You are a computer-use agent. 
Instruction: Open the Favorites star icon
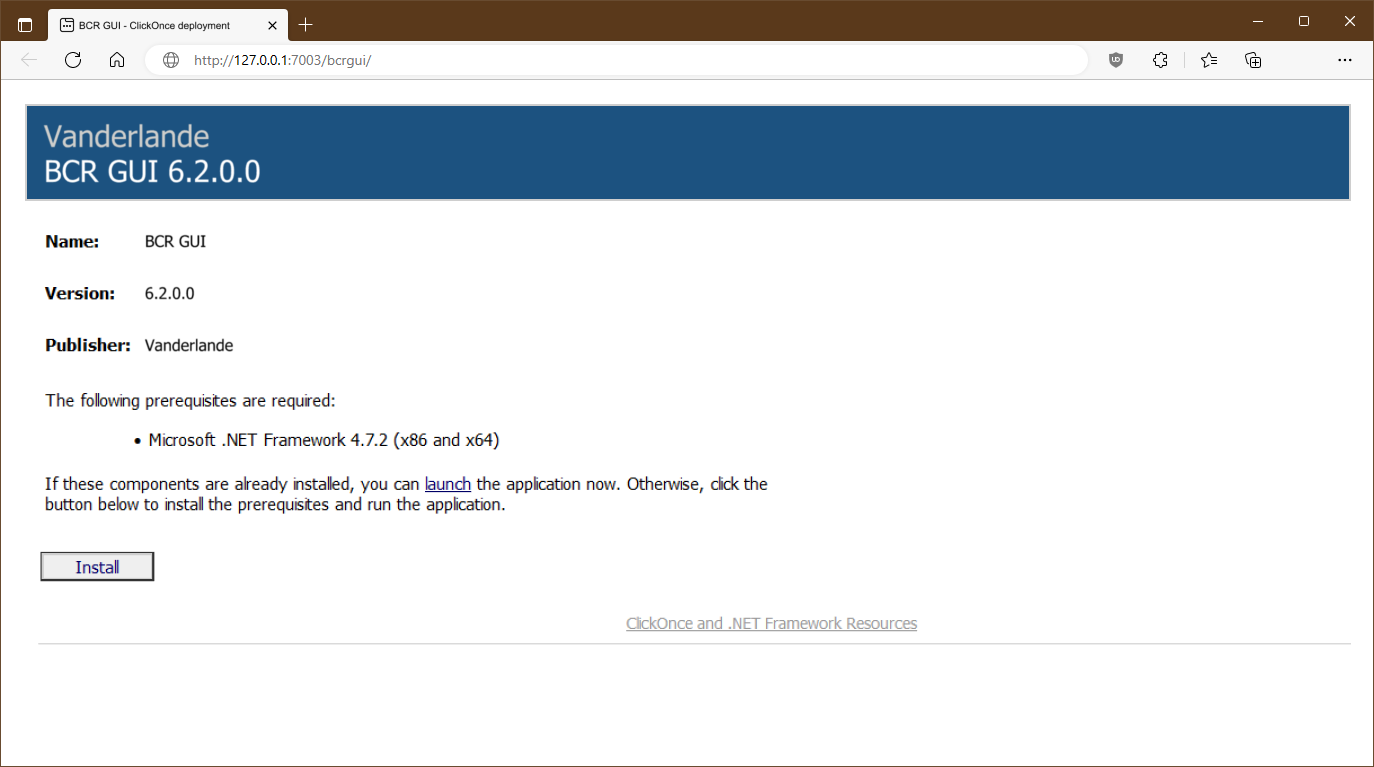[x=1209, y=60]
